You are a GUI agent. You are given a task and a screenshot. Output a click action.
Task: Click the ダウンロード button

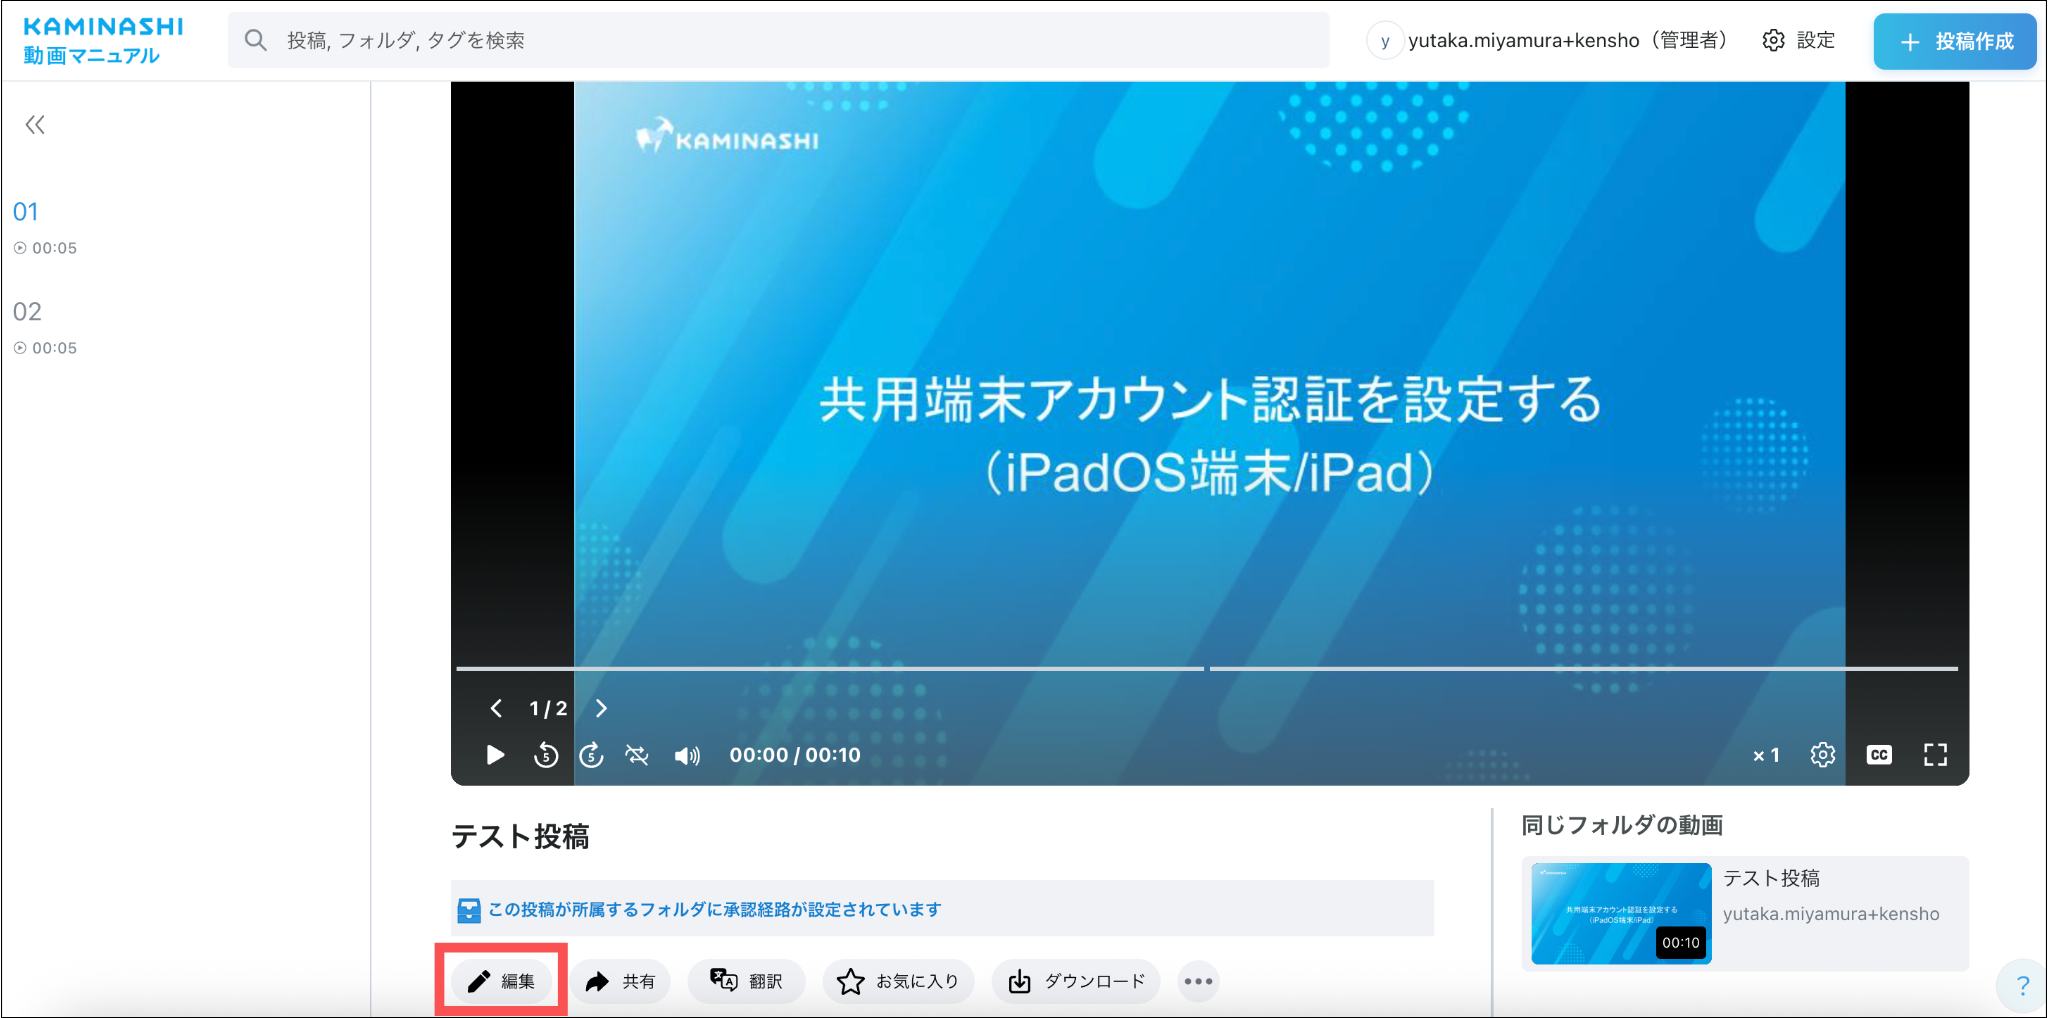1076,981
